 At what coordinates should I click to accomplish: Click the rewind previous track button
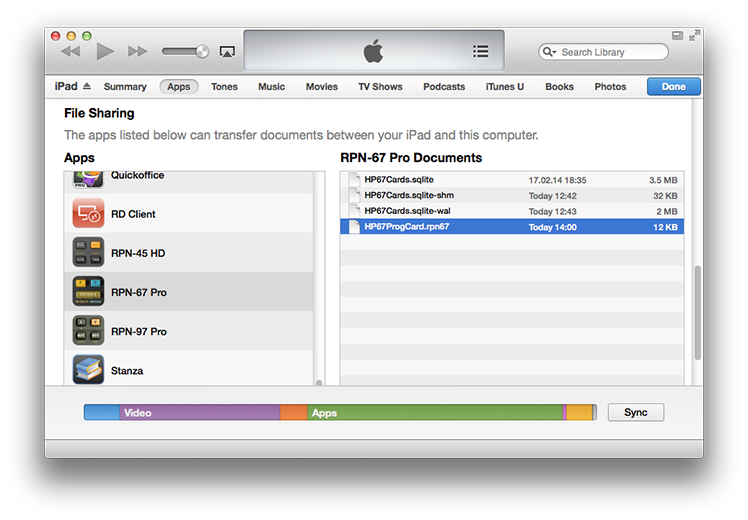[x=71, y=52]
